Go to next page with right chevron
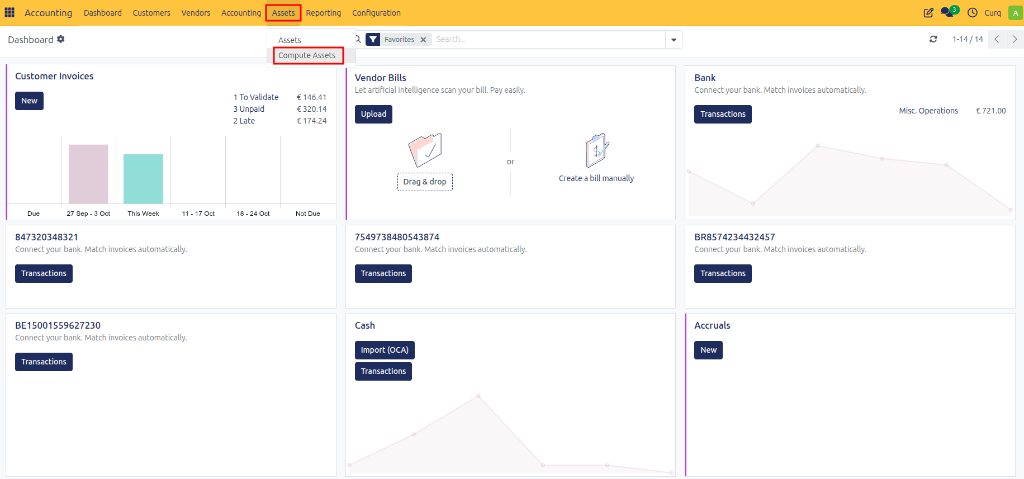The width and height of the screenshot is (1024, 479). [1015, 39]
